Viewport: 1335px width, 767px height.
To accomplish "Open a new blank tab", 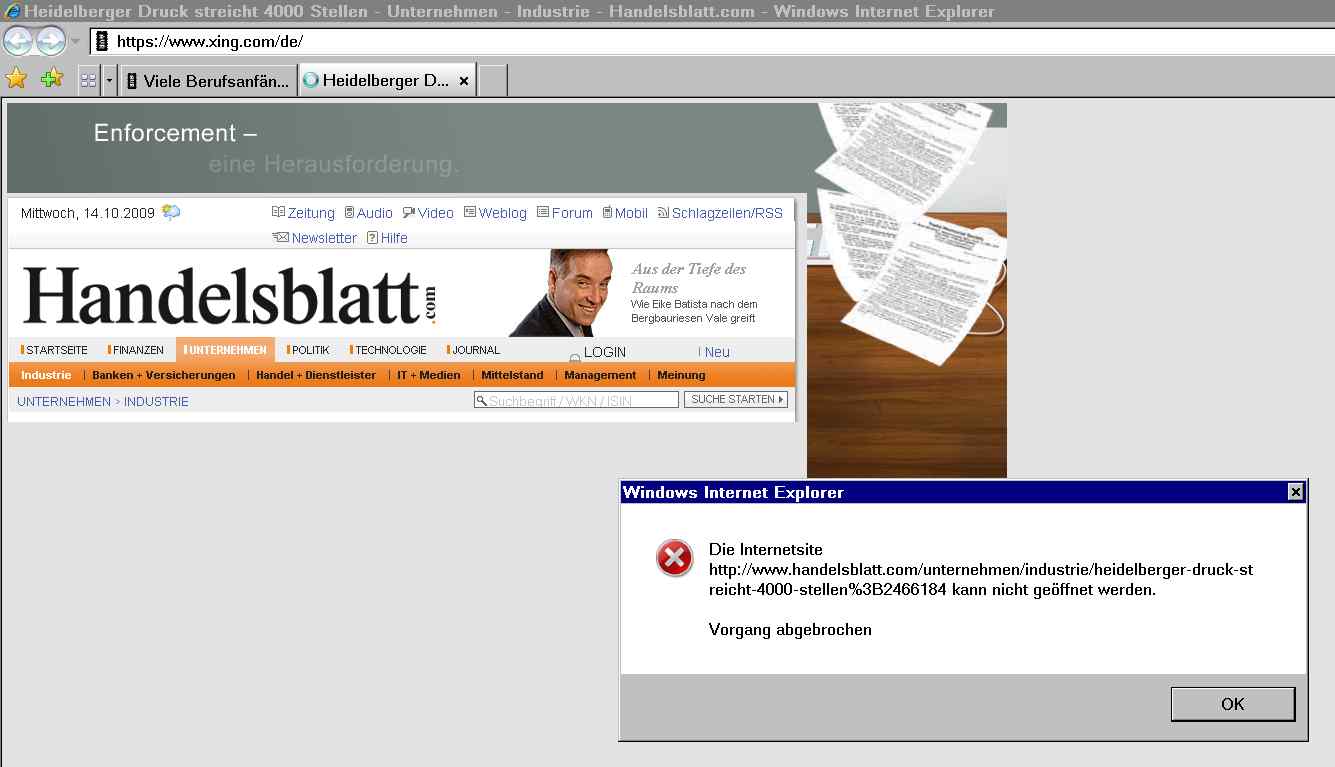I will coord(493,81).
